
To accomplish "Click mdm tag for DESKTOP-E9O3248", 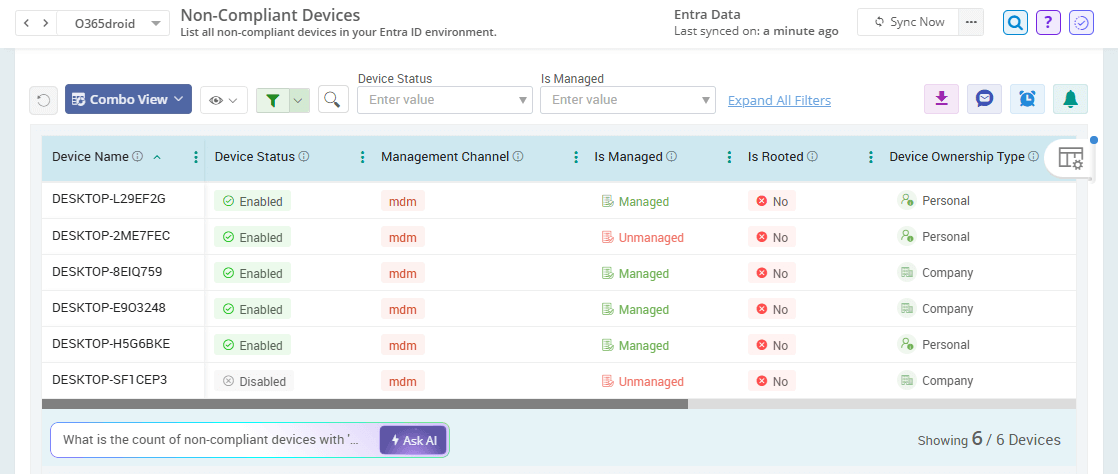I will click(x=403, y=309).
